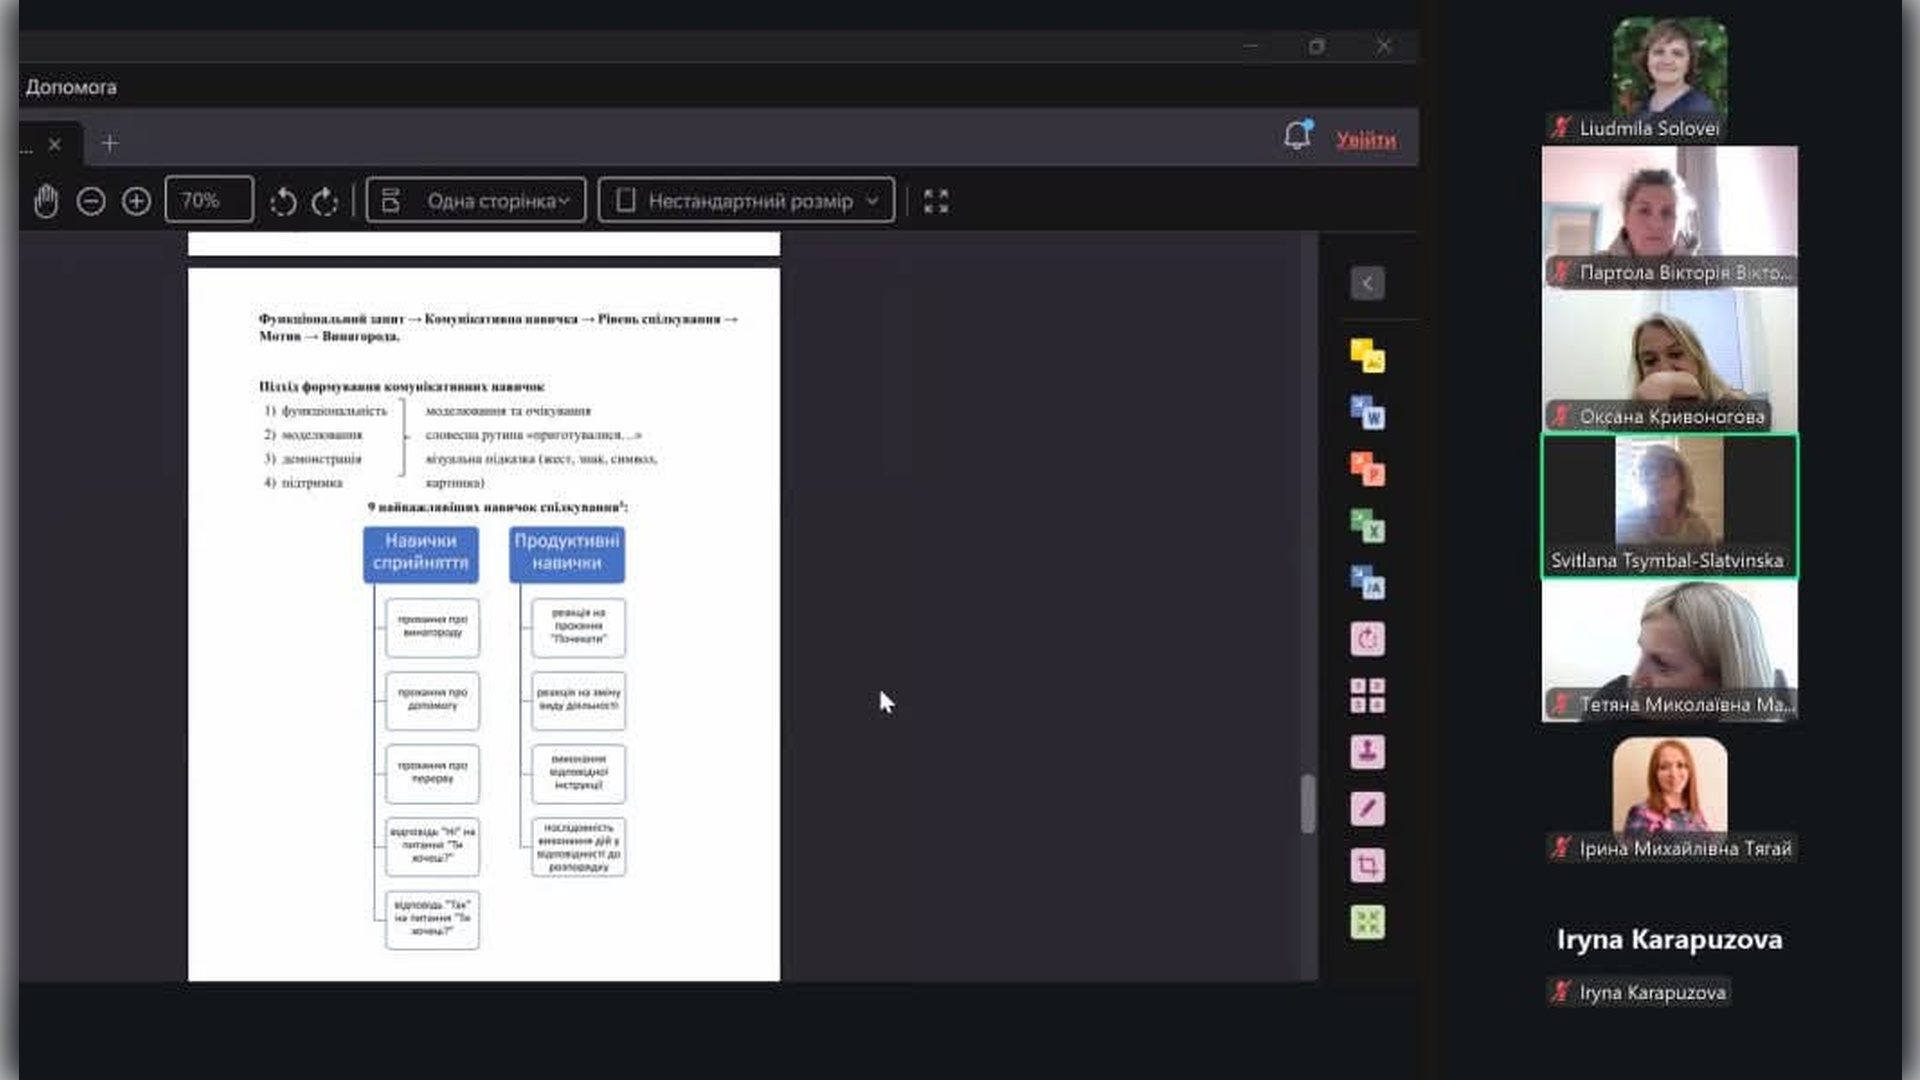Open the stamp tool in sidebar

click(x=1367, y=751)
